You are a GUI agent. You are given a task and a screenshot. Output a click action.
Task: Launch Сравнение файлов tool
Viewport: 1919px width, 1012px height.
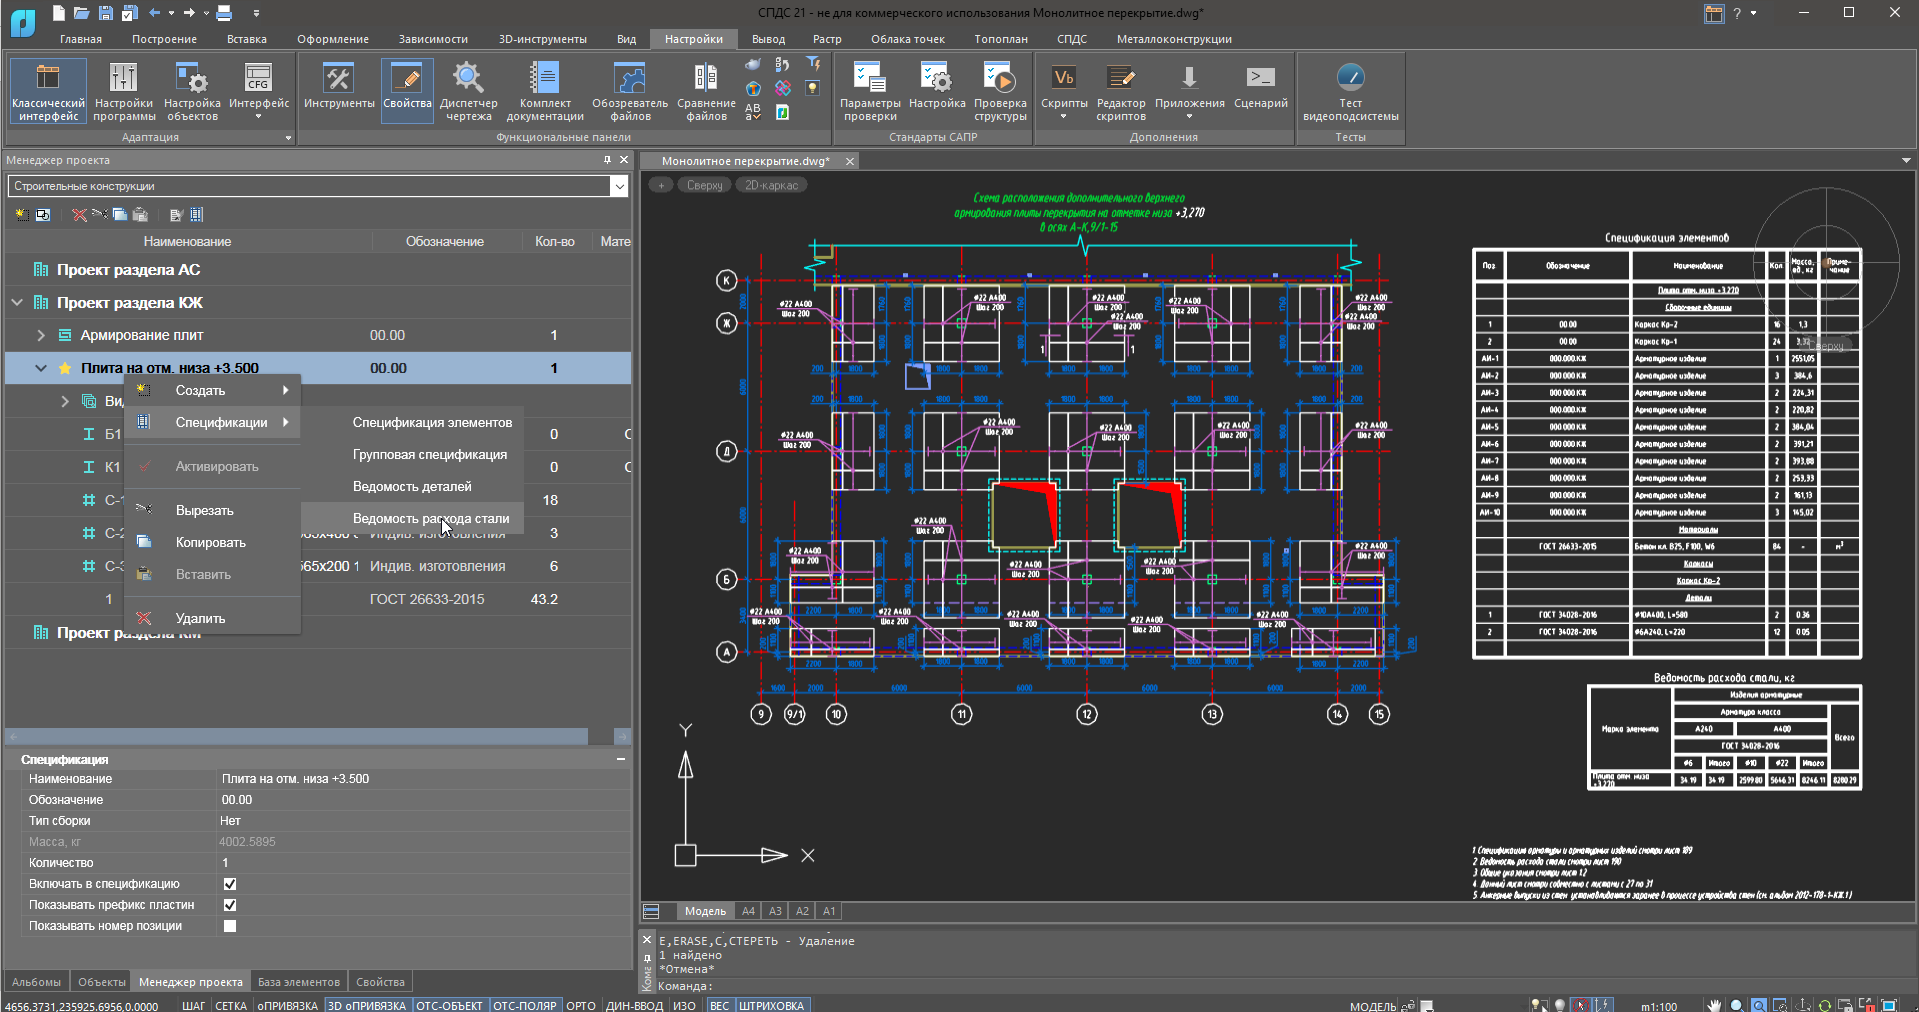(x=706, y=91)
